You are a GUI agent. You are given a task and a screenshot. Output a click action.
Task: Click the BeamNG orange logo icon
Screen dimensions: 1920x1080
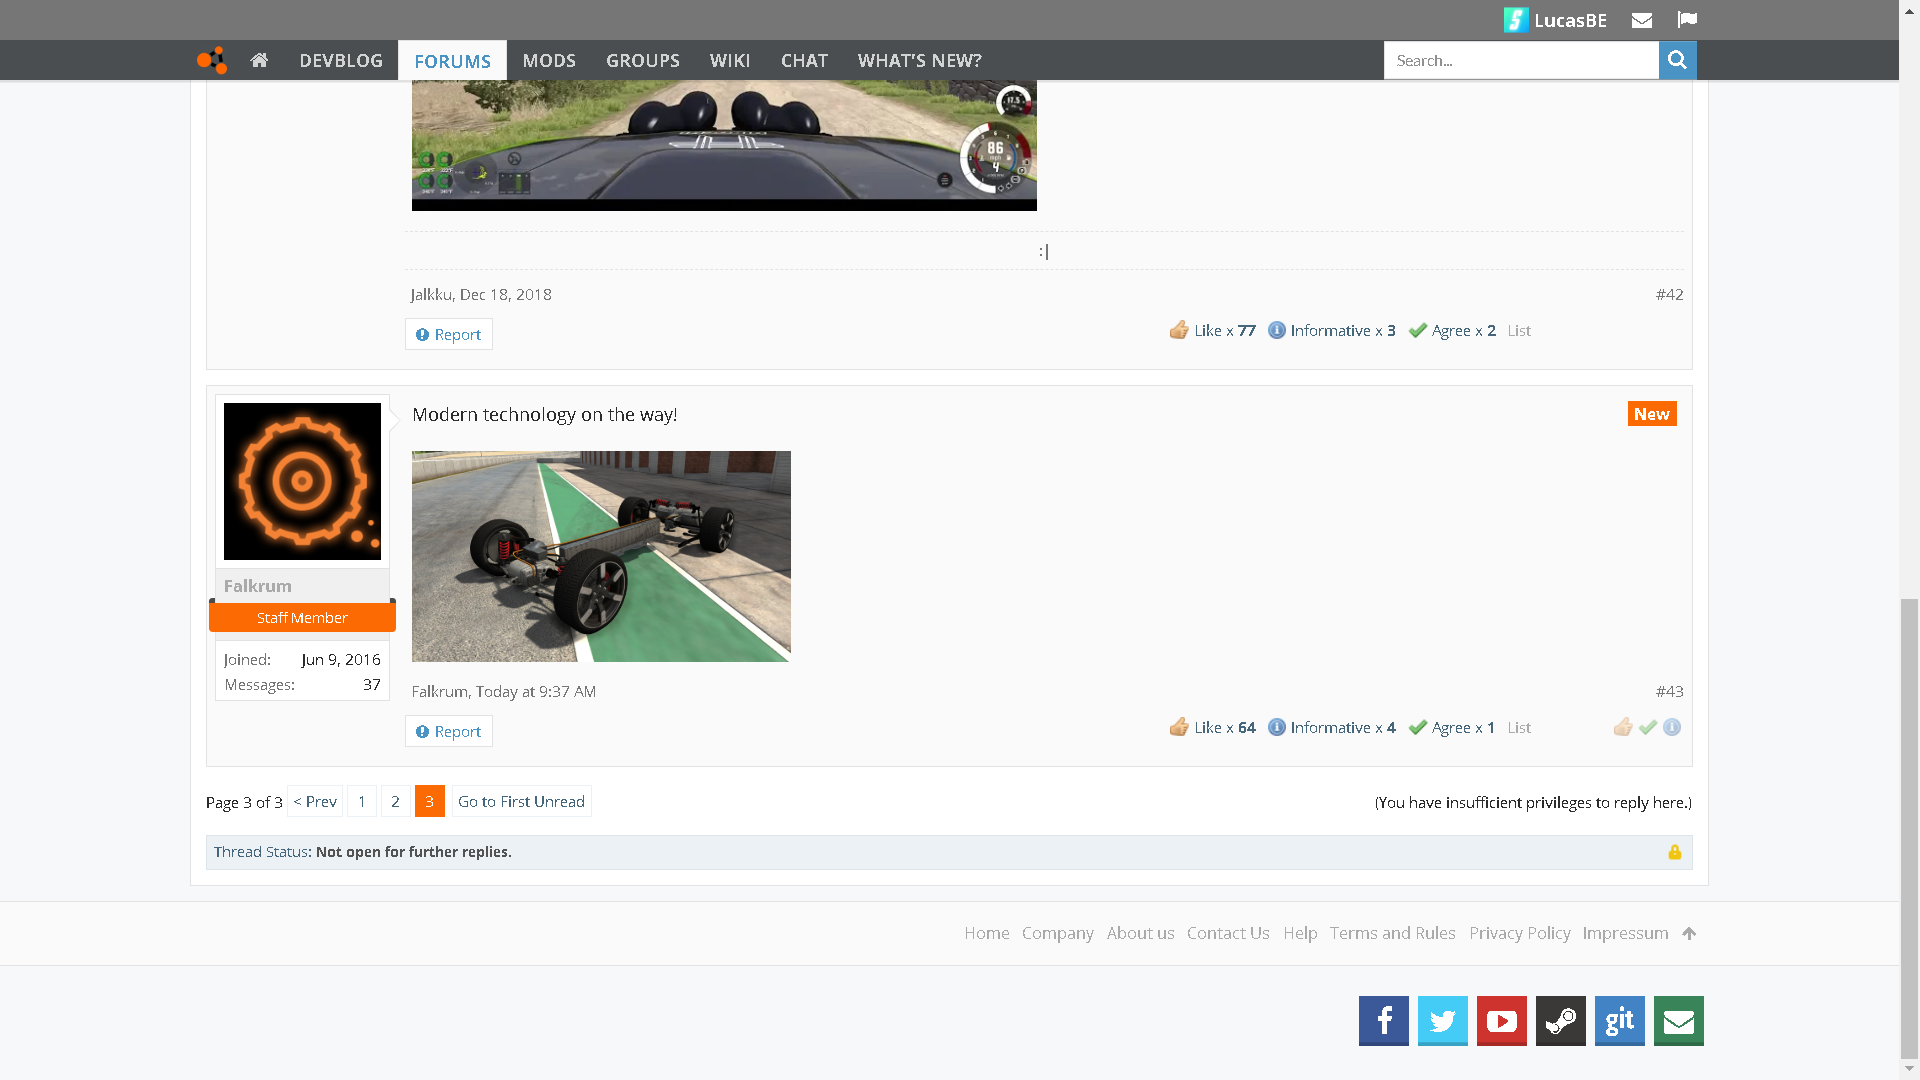pyautogui.click(x=212, y=60)
